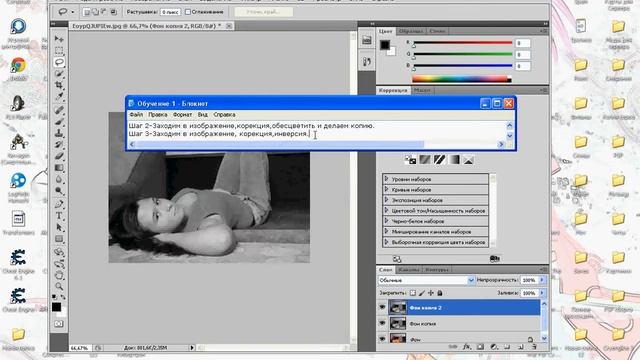This screenshot has width=640, height=360.
Task: Select the Path Selection arrow tool
Action: pos(59,227)
